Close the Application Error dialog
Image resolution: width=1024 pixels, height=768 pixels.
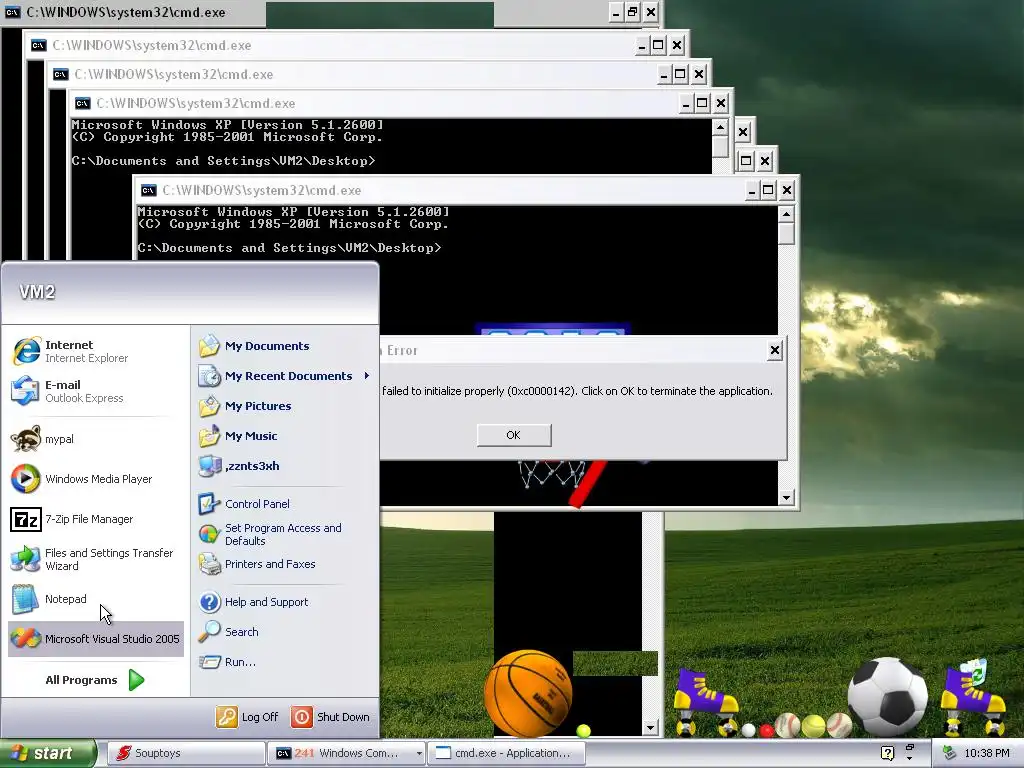pos(775,351)
